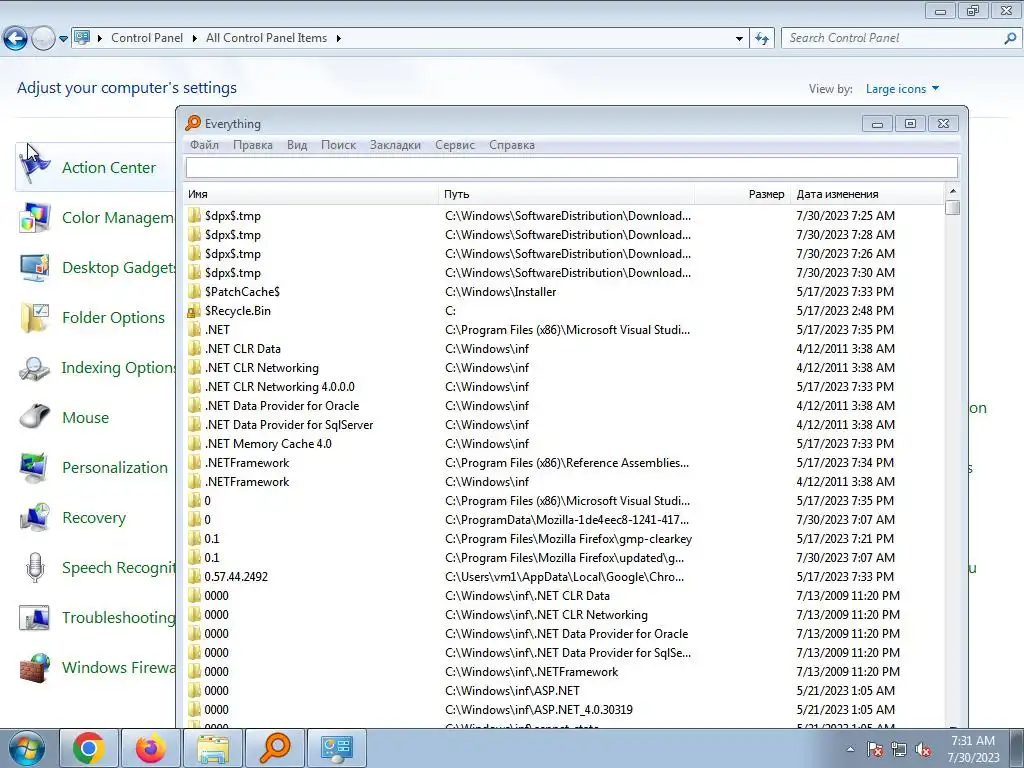Viewport: 1024px width, 768px height.
Task: Open Speech Recognition icon in Control Panel
Action: [x=35, y=568]
